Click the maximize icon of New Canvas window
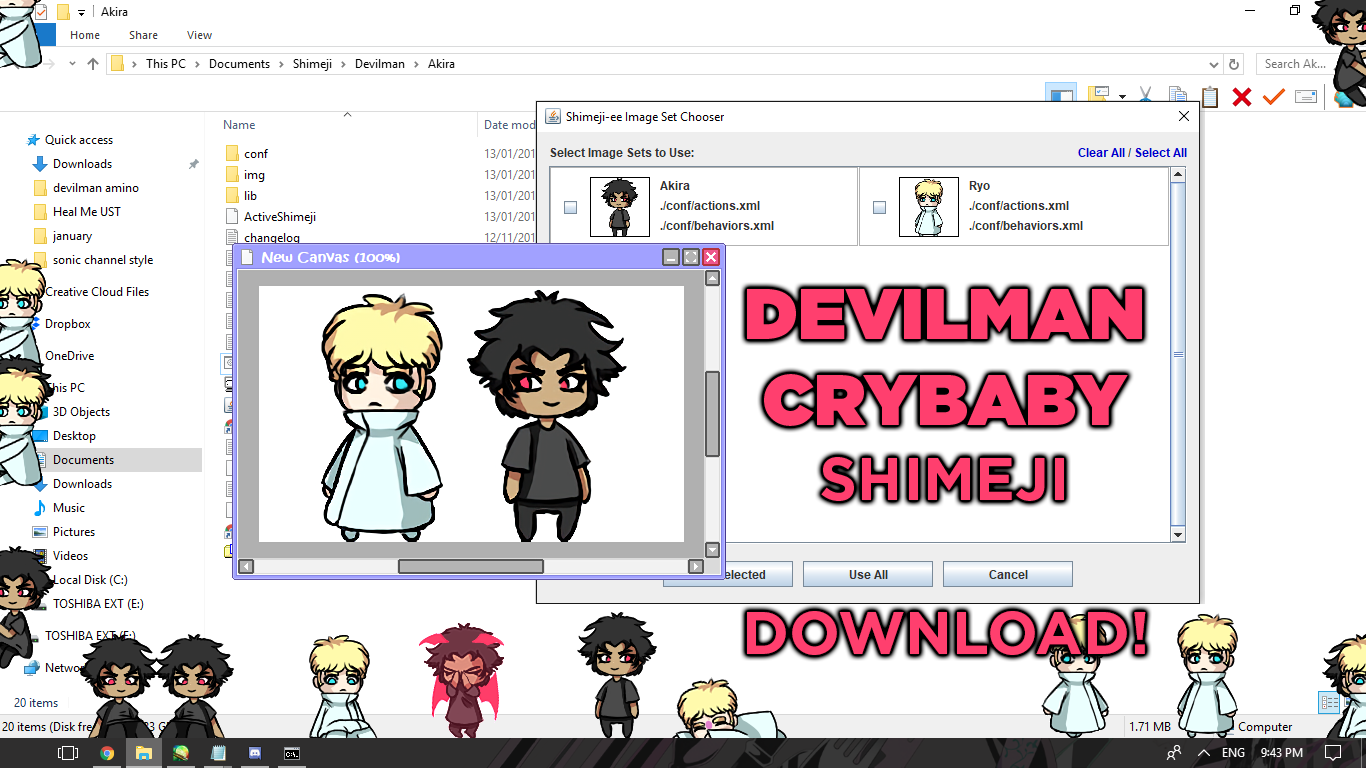This screenshot has height=768, width=1366. 691,257
